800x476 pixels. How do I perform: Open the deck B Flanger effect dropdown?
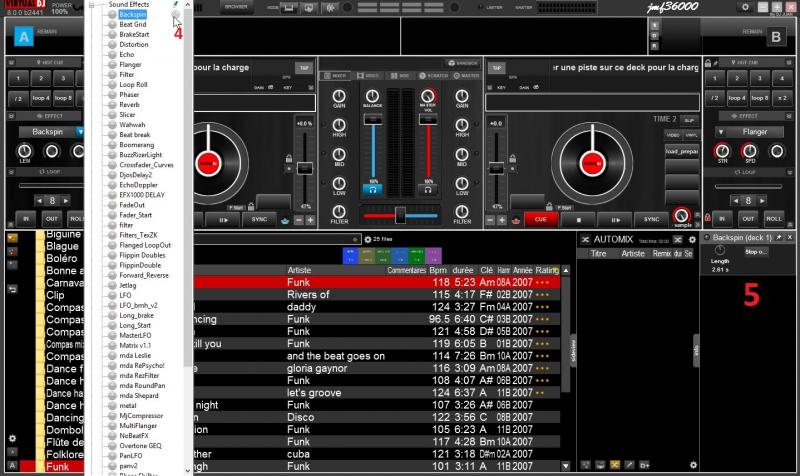coord(749,131)
